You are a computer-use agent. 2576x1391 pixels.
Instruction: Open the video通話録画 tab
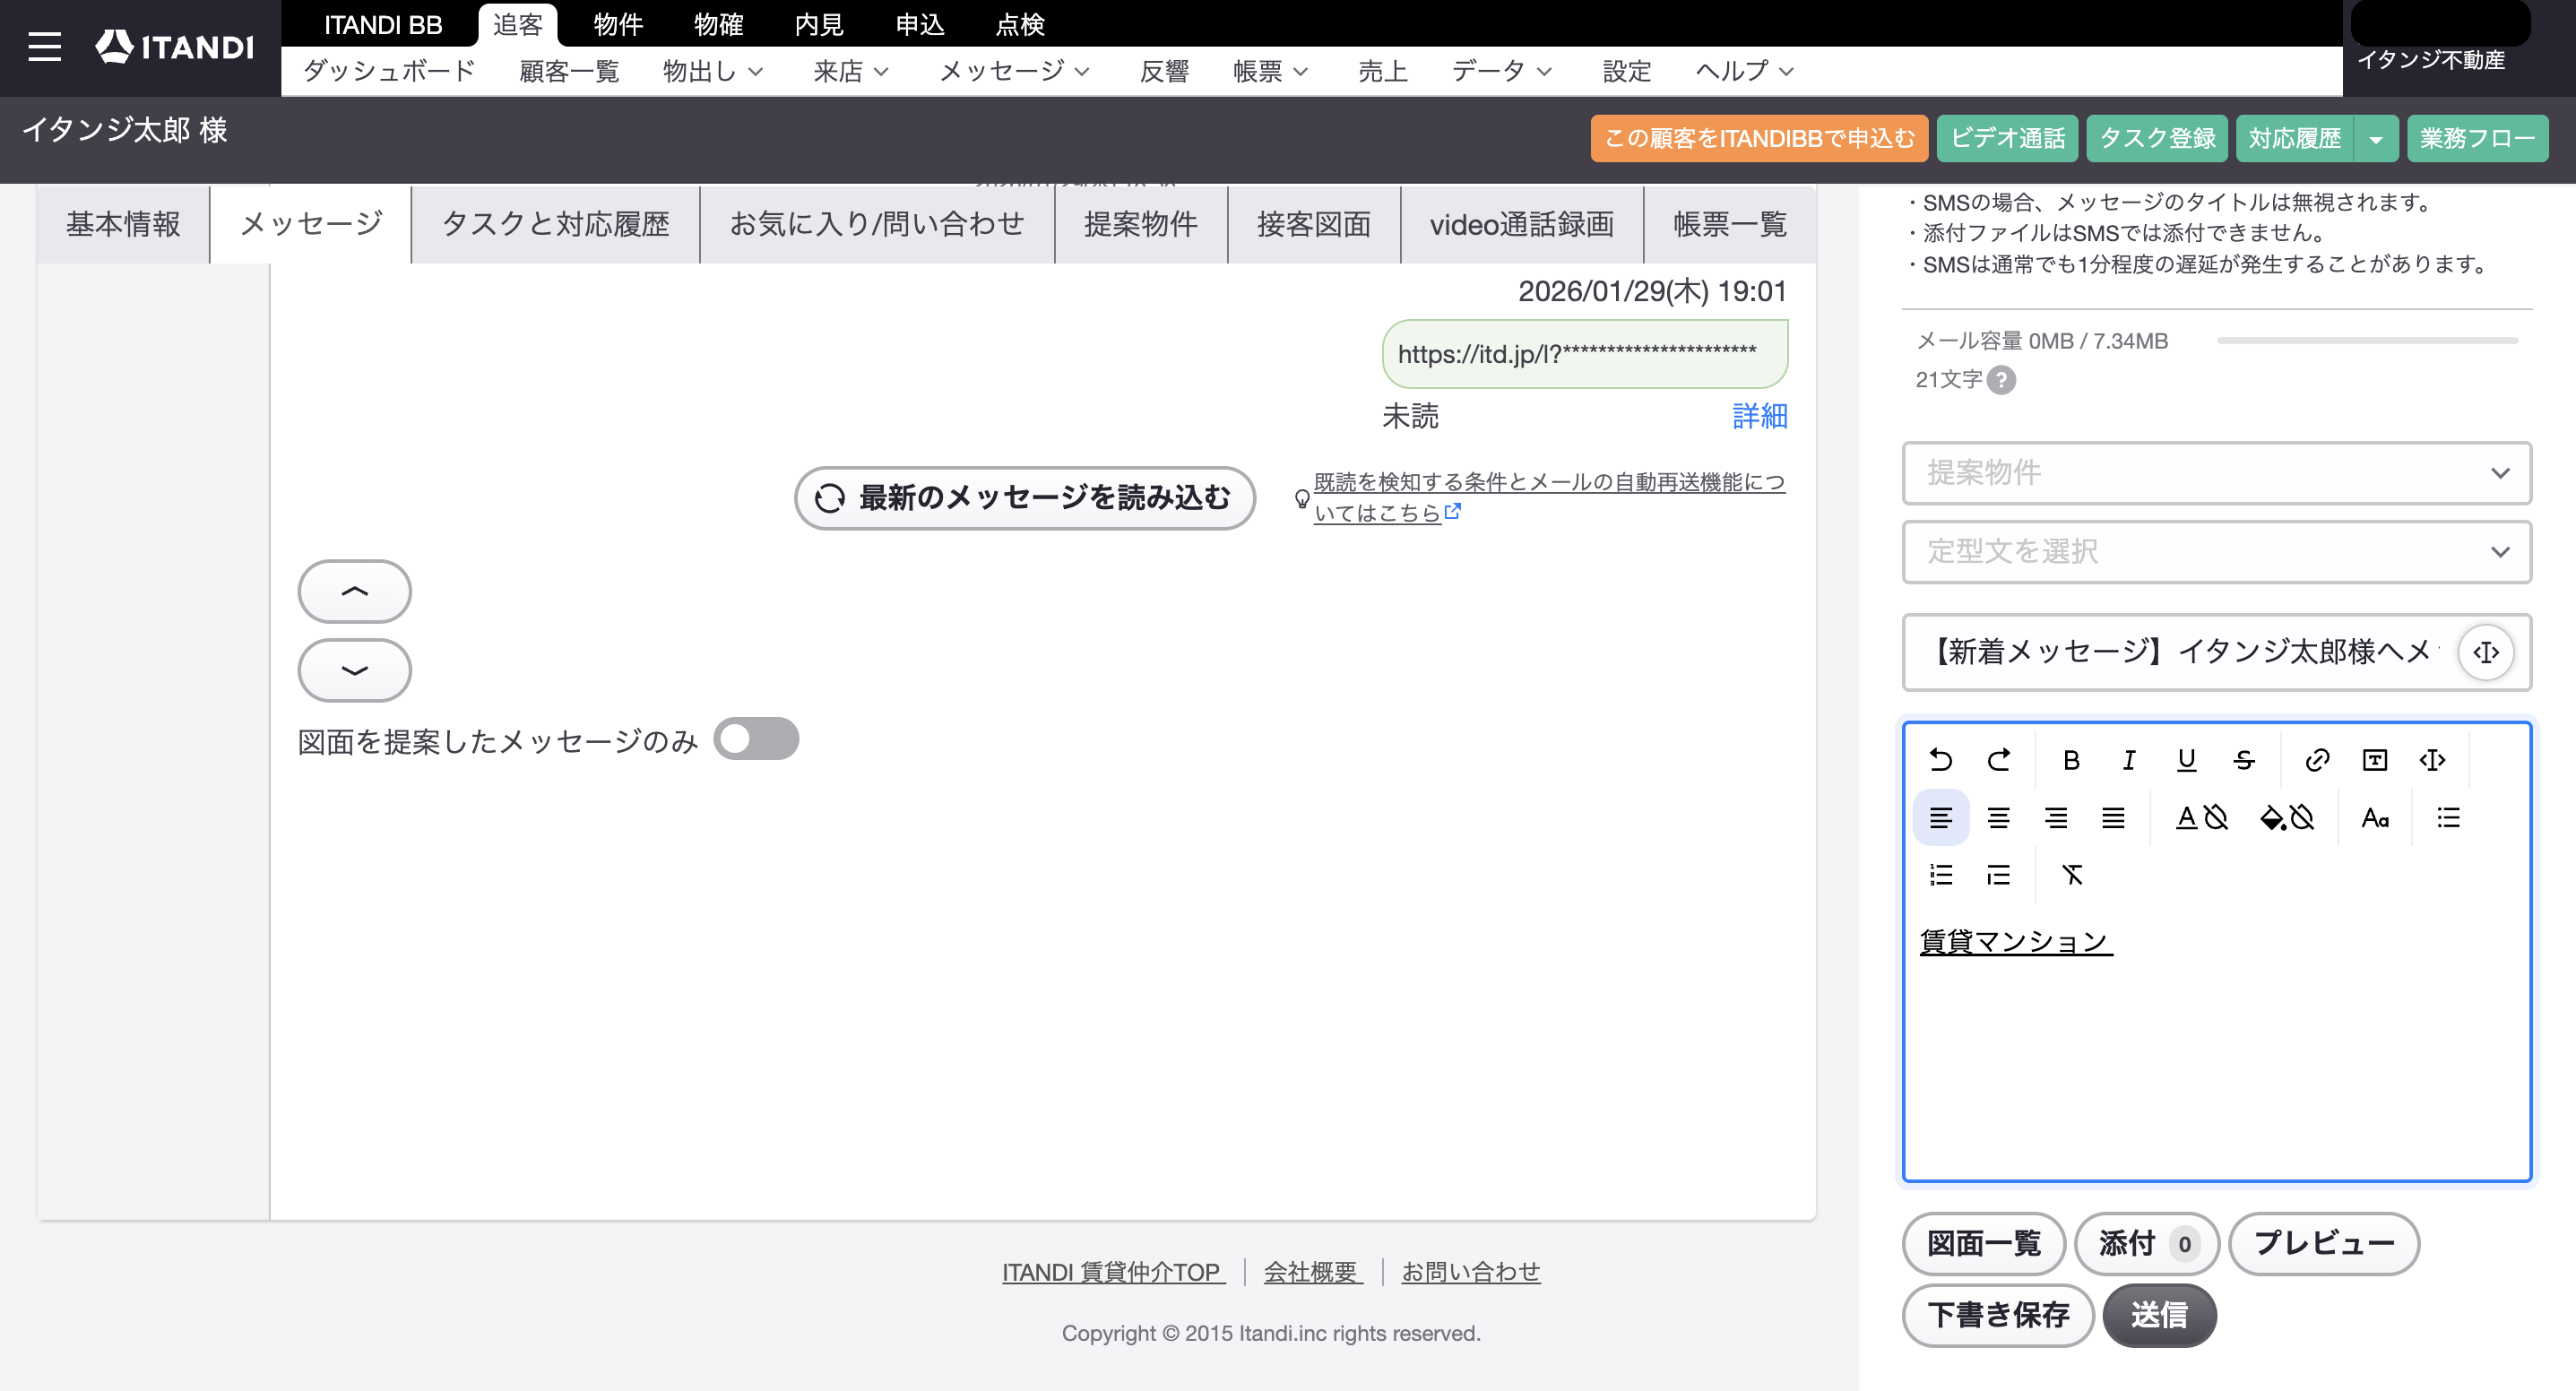click(1522, 224)
